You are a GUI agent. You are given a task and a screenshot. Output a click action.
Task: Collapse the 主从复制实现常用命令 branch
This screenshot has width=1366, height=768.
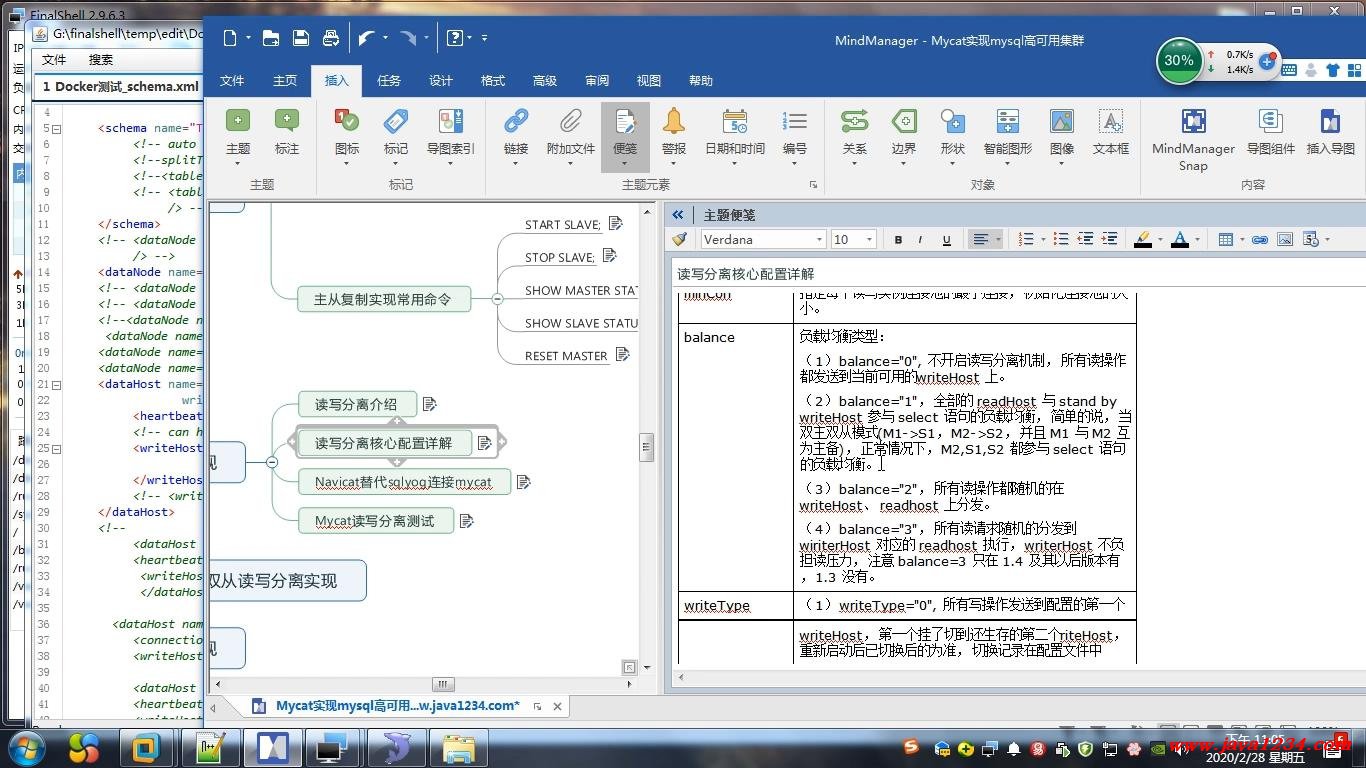tap(497, 298)
